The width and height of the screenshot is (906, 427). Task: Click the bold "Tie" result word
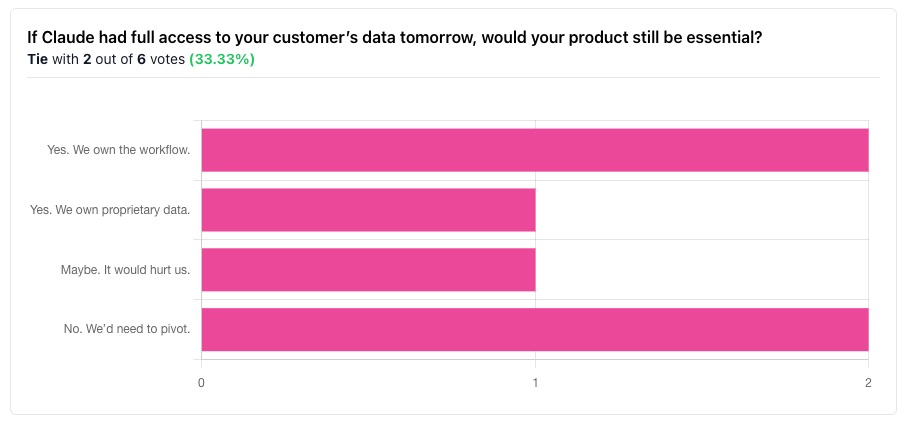tap(37, 59)
